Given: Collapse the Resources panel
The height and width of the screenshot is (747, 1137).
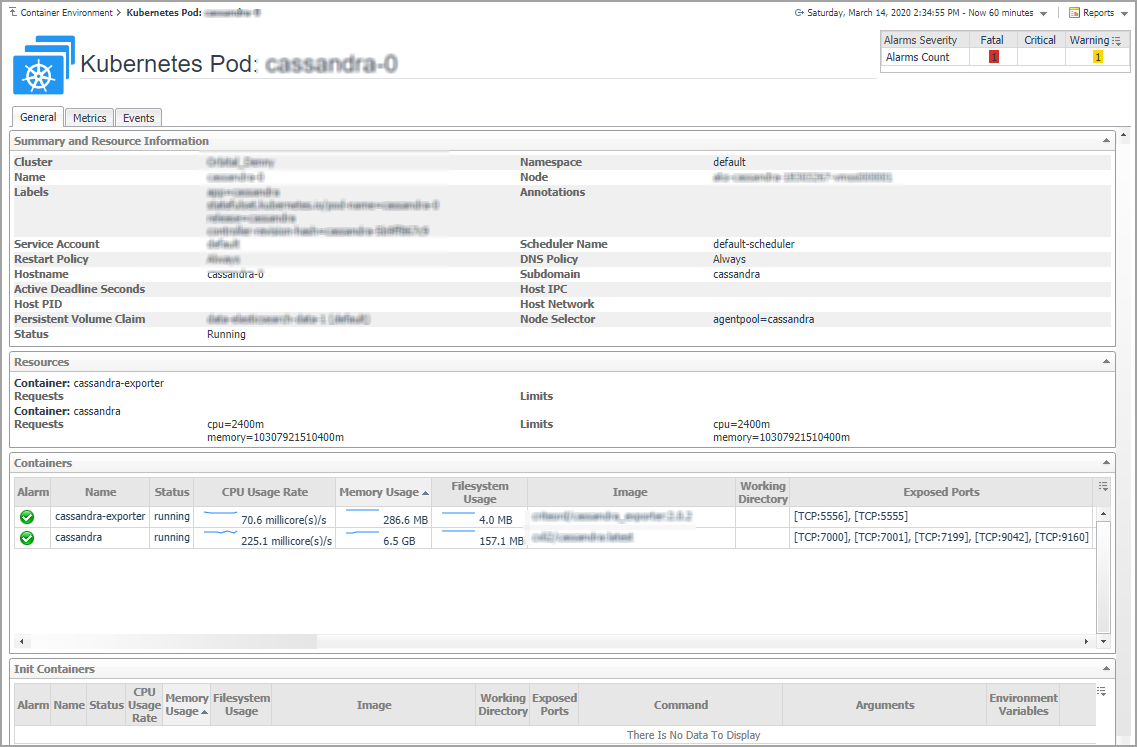Looking at the screenshot, I should click(1106, 362).
